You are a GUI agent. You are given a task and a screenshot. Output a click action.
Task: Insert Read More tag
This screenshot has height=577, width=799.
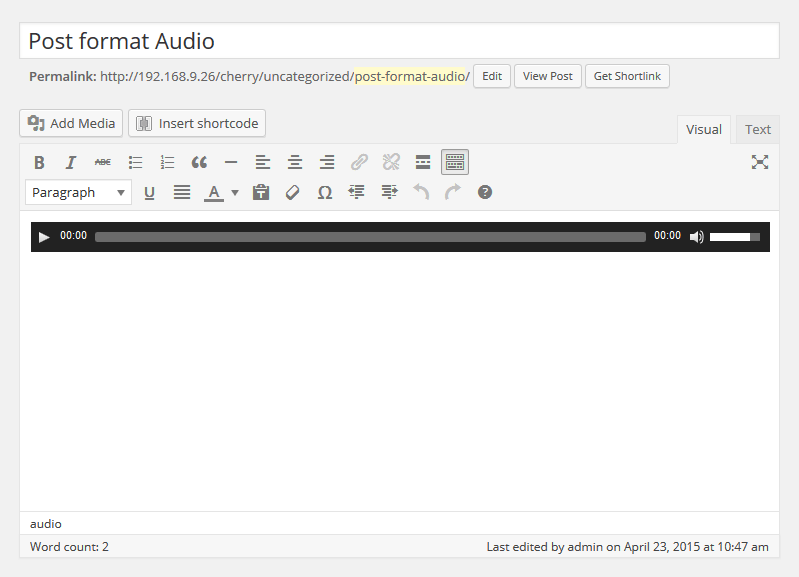coord(423,162)
